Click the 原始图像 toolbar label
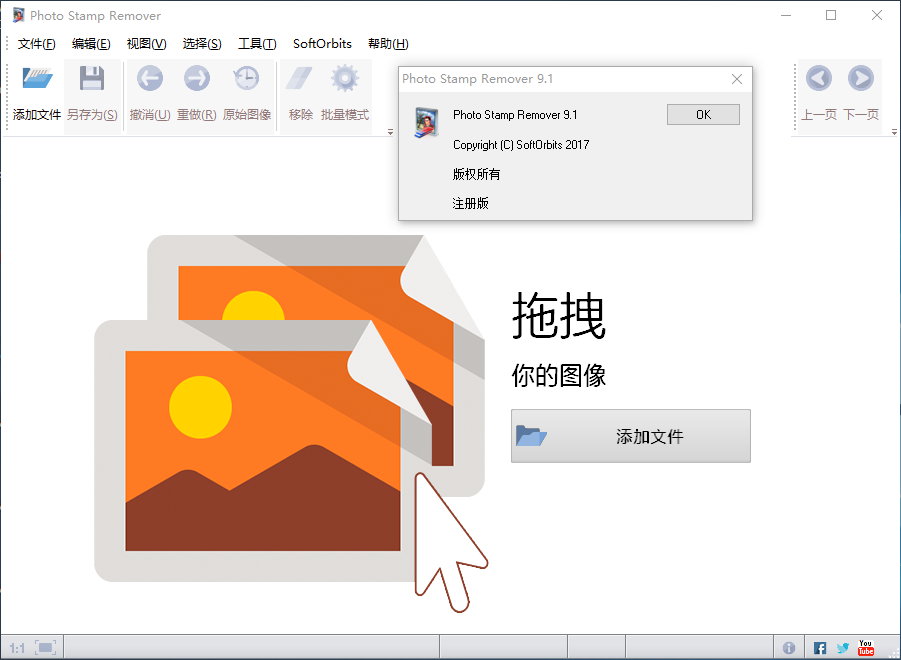 [247, 114]
